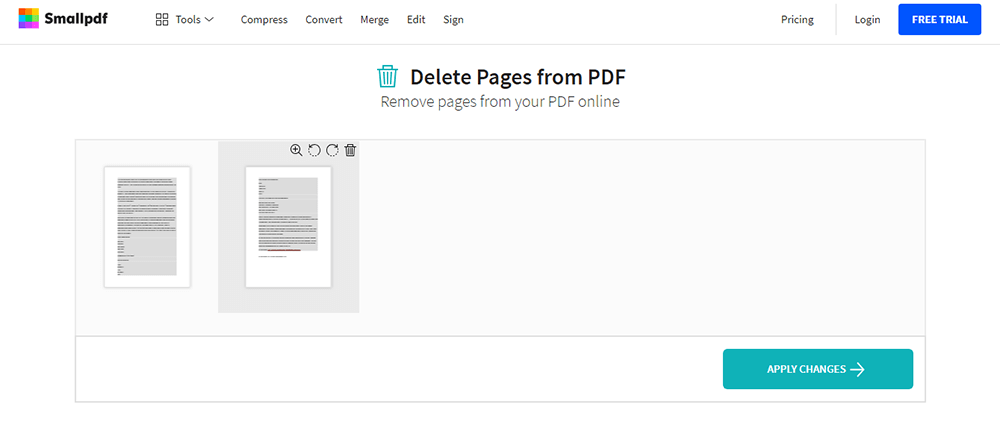The image size is (1000, 440).
Task: Open the Compress menu item
Action: [x=264, y=20]
